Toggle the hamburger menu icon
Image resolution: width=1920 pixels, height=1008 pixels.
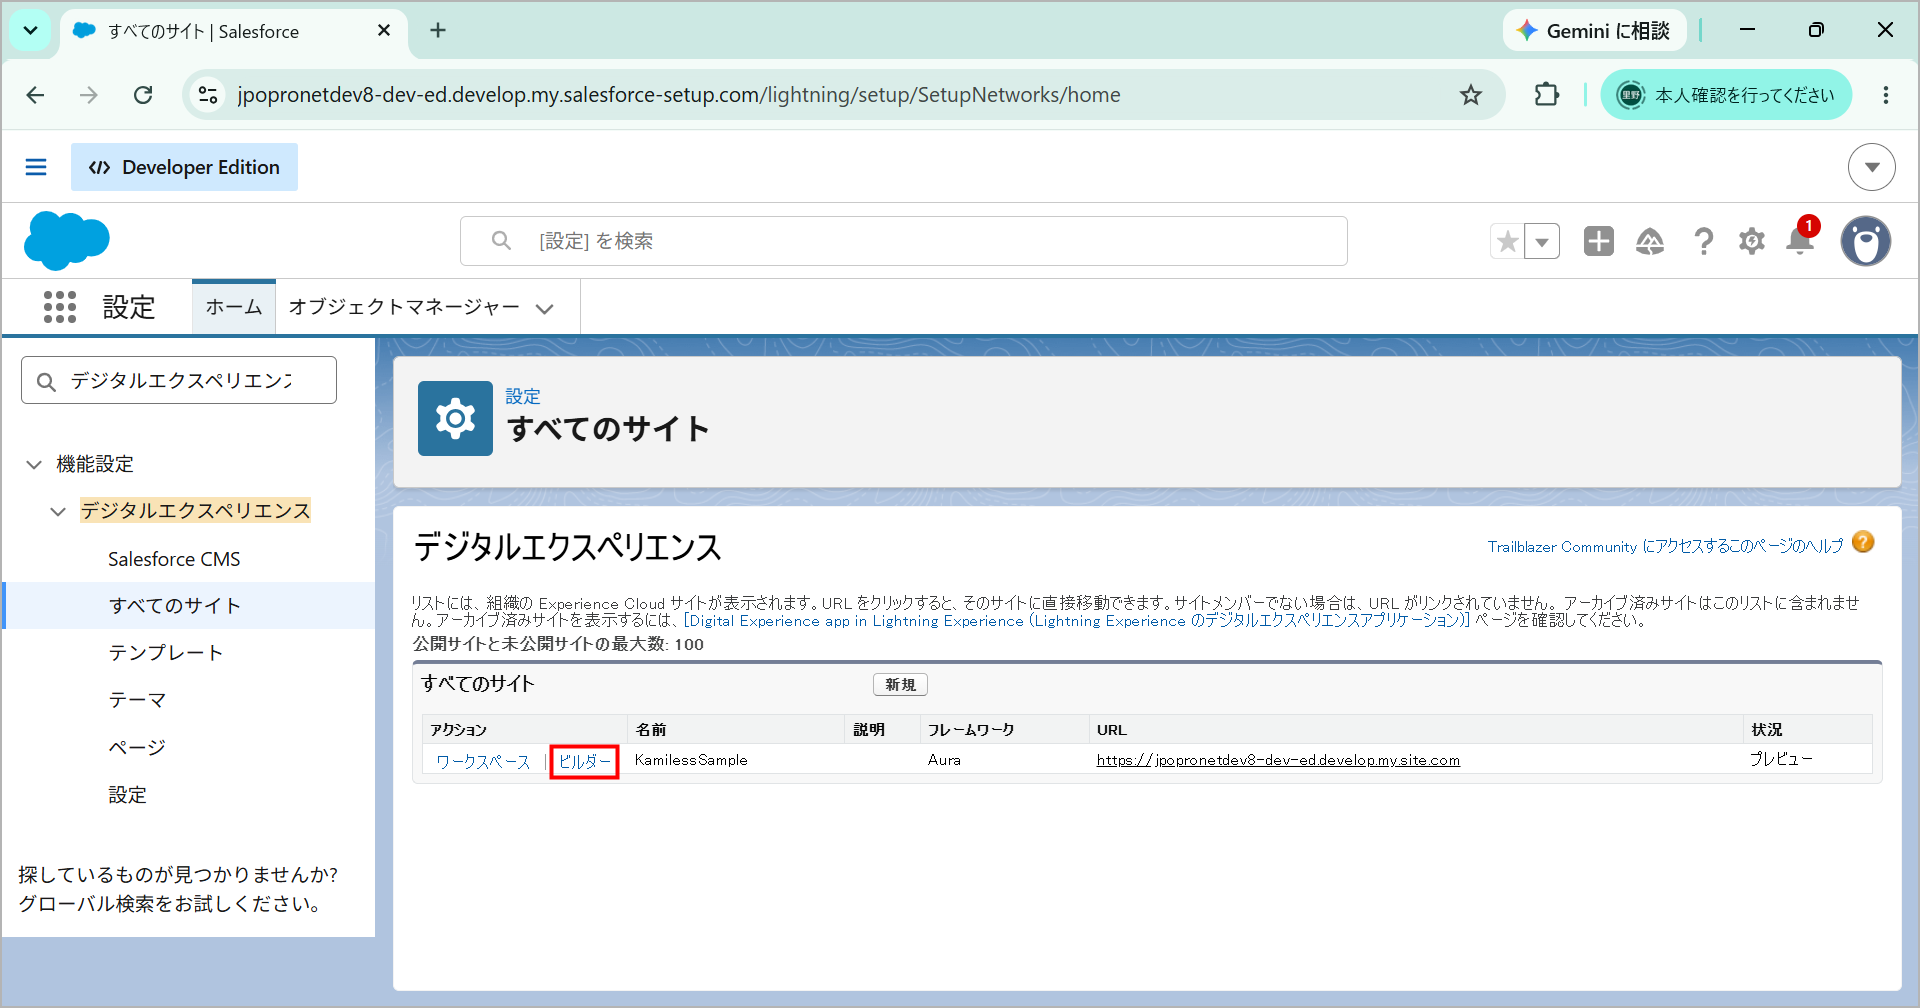point(36,167)
